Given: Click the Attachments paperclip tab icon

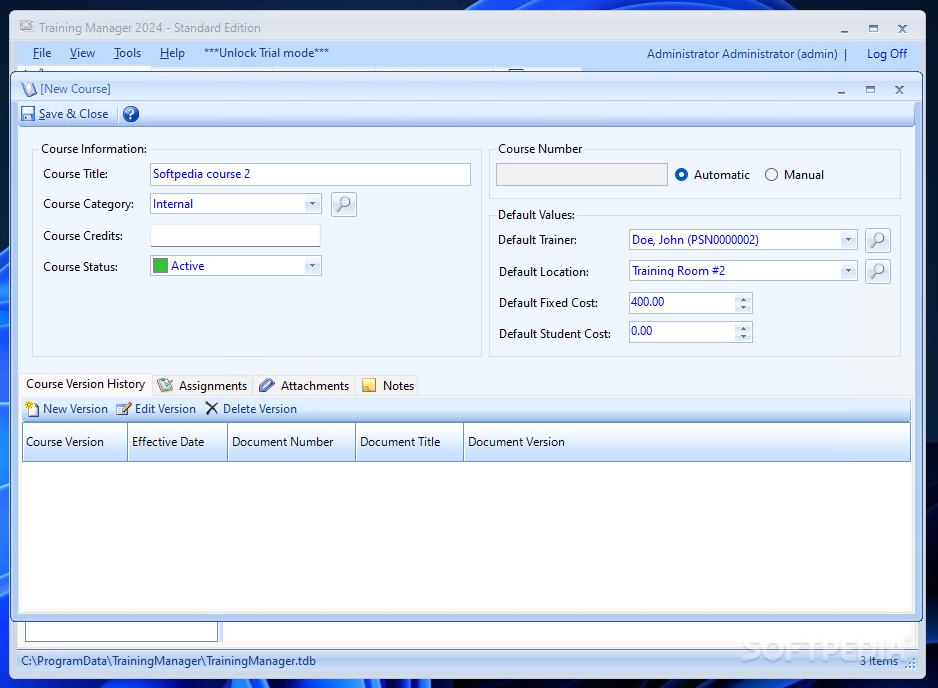Looking at the screenshot, I should (267, 385).
